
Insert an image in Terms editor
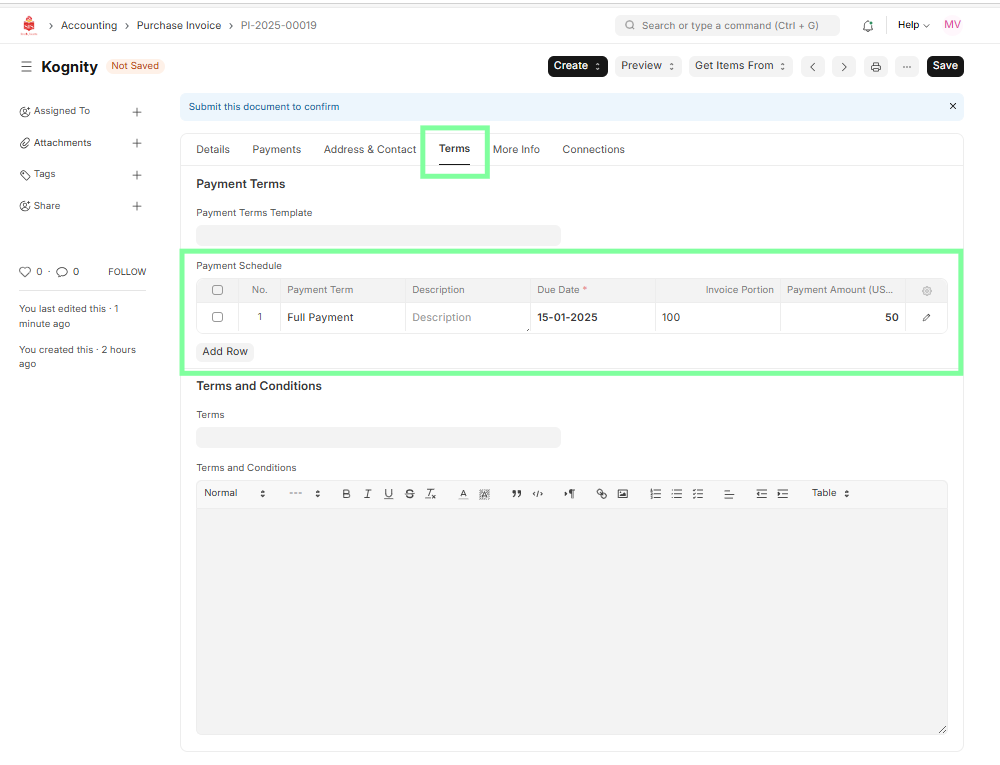pos(623,494)
